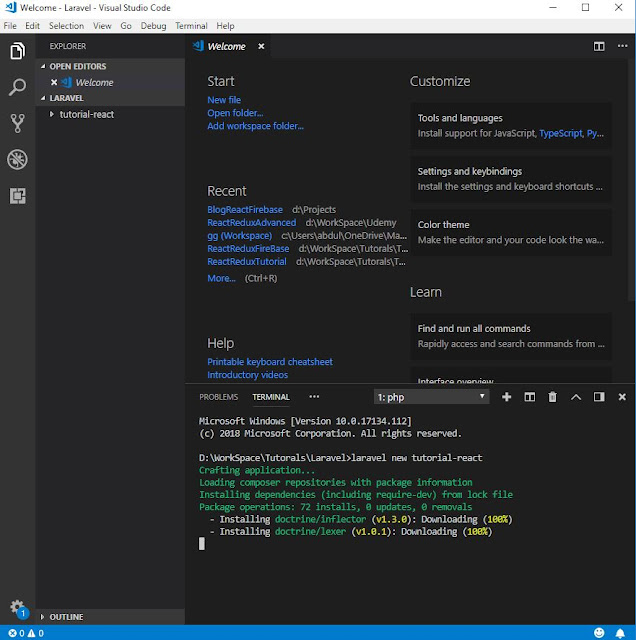Screen dimensions: 636x640
Task: Open the Settings and keybindings card
Action: coord(511,179)
